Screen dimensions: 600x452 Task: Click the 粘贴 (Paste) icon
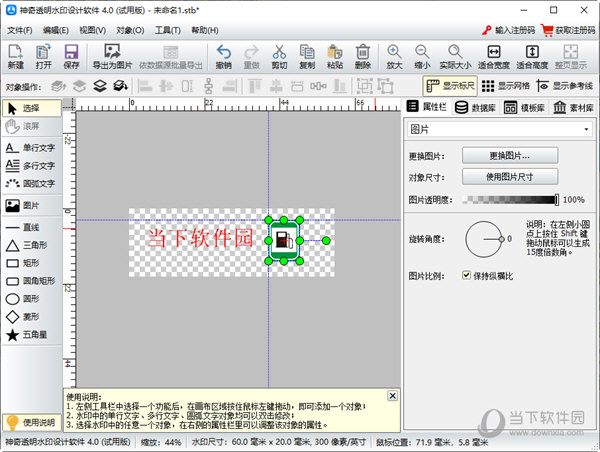tap(335, 57)
